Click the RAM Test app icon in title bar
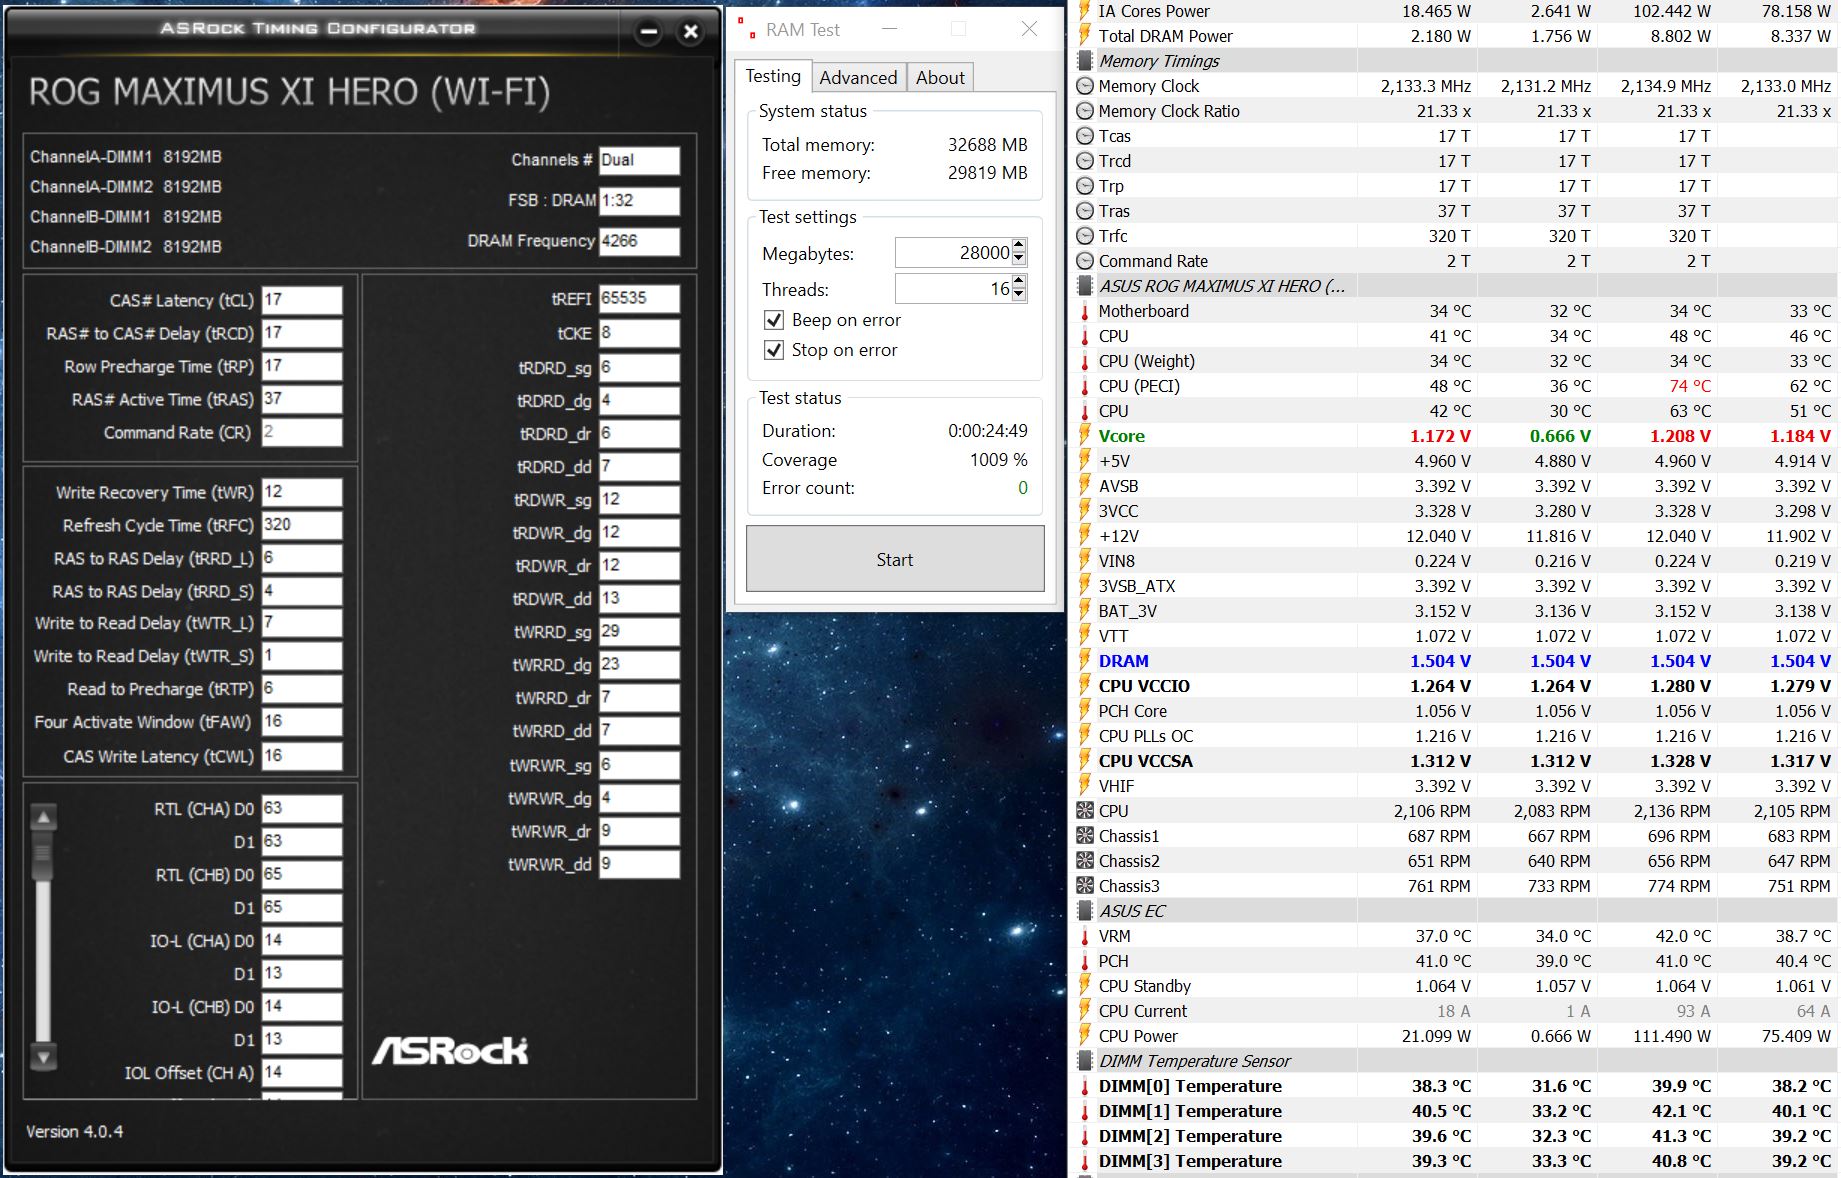 point(746,30)
